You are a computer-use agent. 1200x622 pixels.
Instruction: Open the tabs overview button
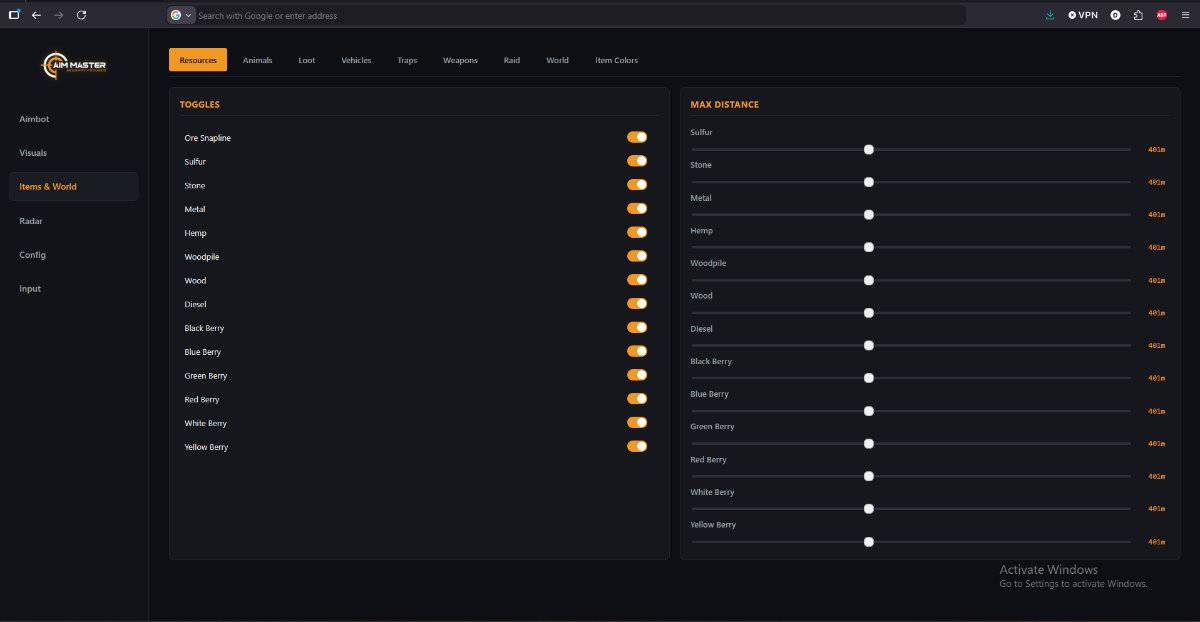14,15
